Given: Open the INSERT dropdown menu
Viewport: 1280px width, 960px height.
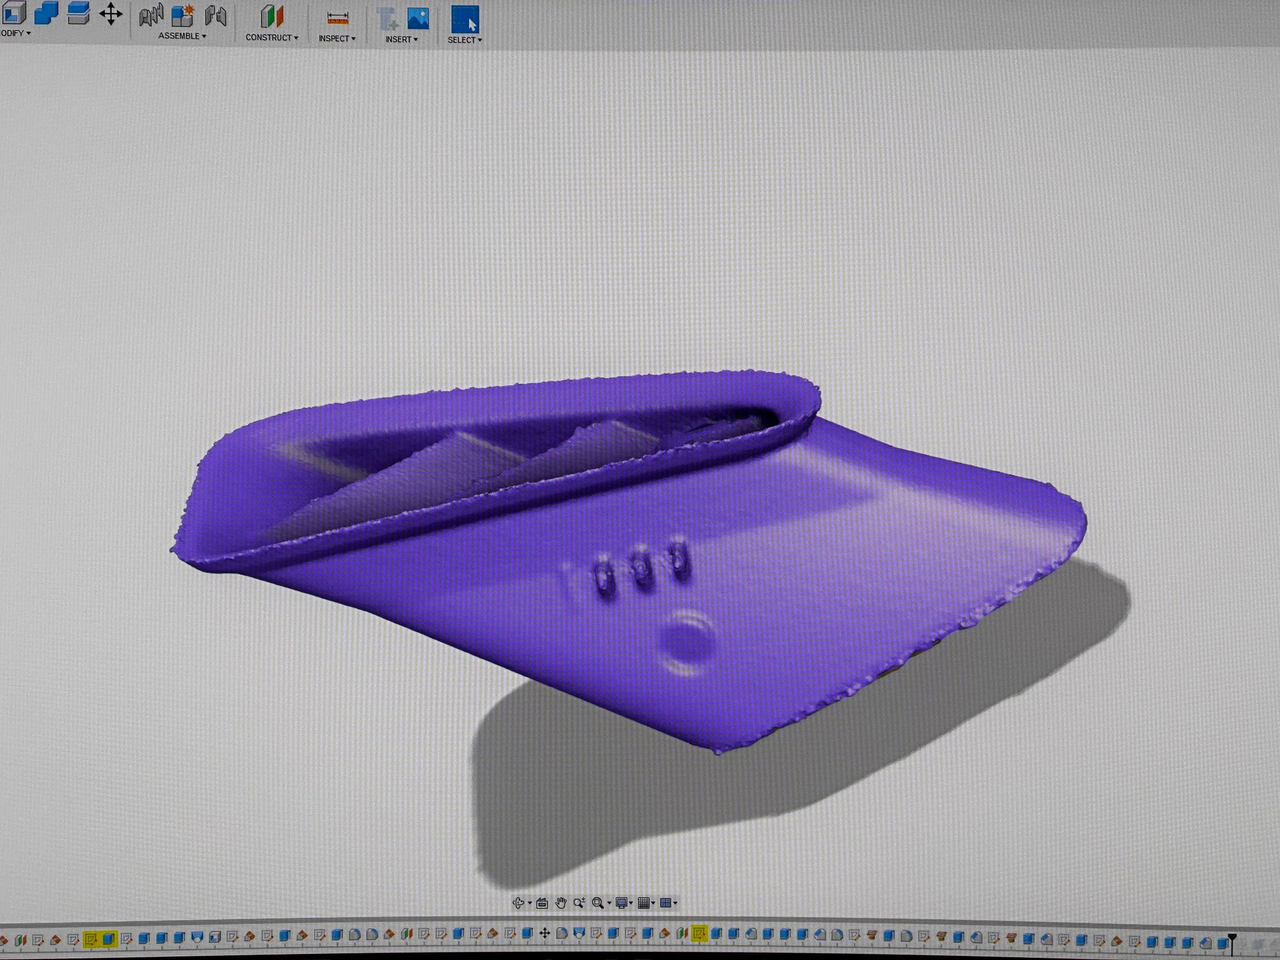Looking at the screenshot, I should pos(401,40).
